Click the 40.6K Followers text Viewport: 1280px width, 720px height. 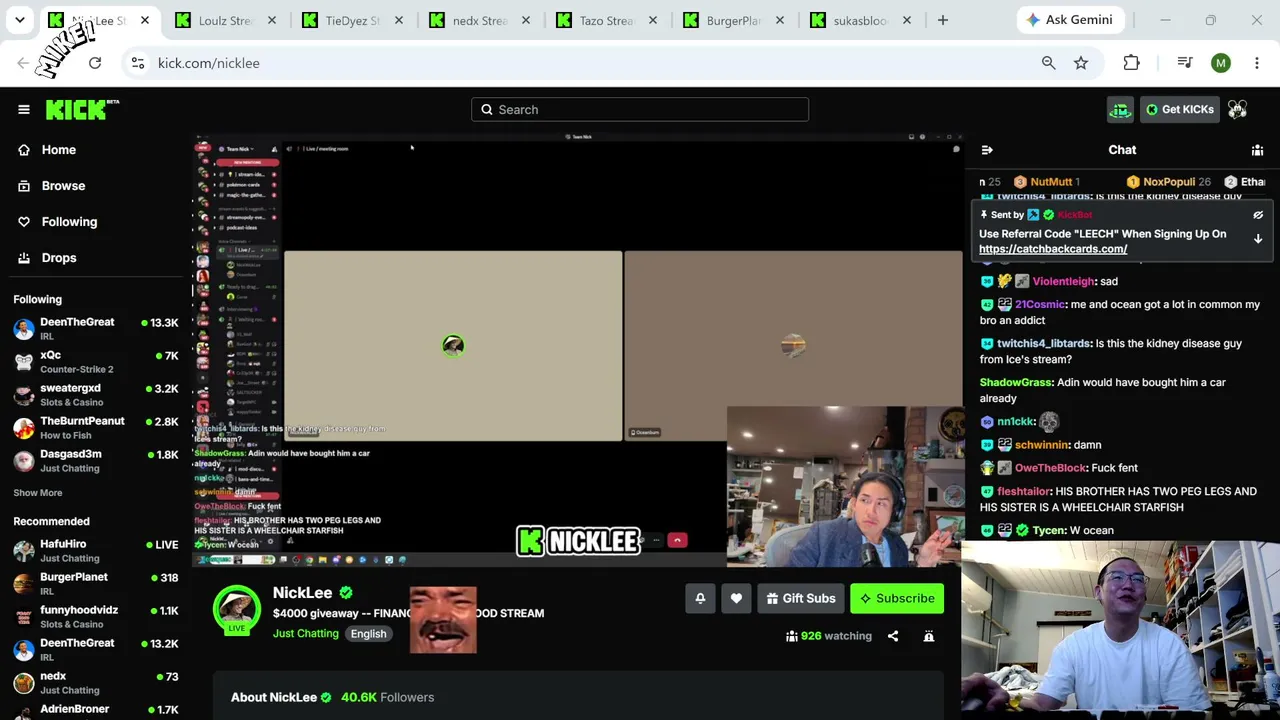387,697
